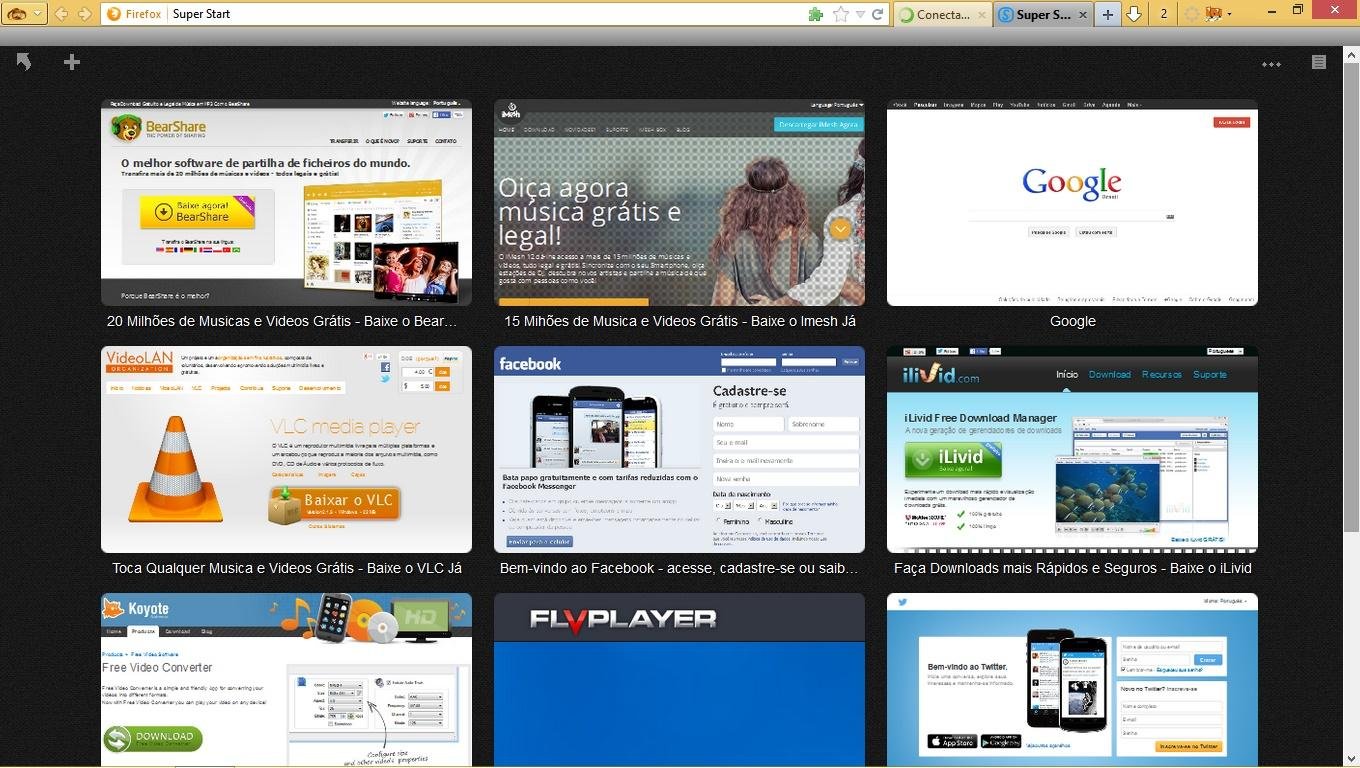Image resolution: width=1360 pixels, height=768 pixels.
Task: Open the BearShare site thumbnail
Action: (x=286, y=202)
